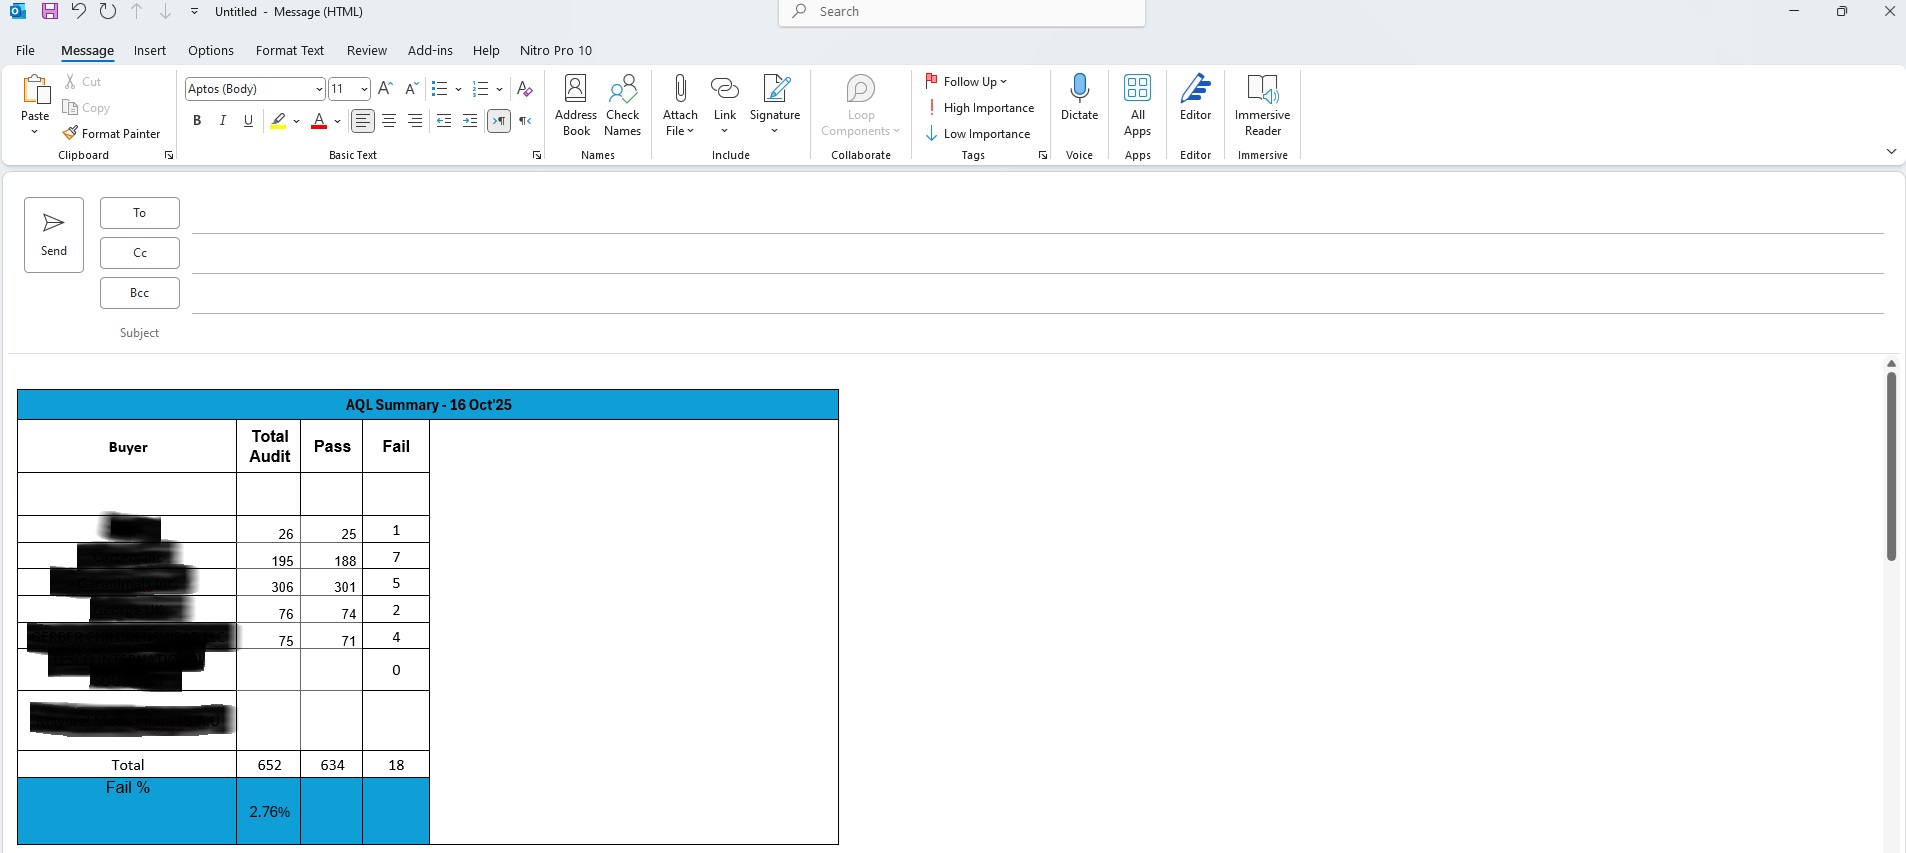Launch Immersive Reader
1906x853 pixels.
[1262, 105]
